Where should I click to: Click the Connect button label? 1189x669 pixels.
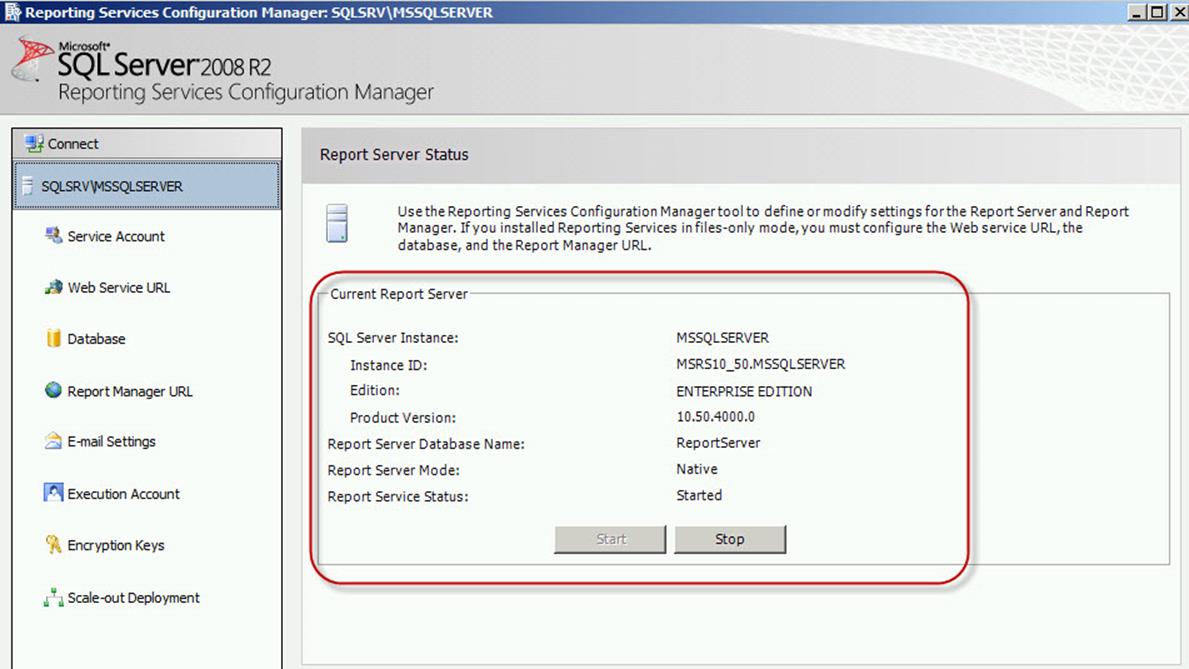click(73, 143)
